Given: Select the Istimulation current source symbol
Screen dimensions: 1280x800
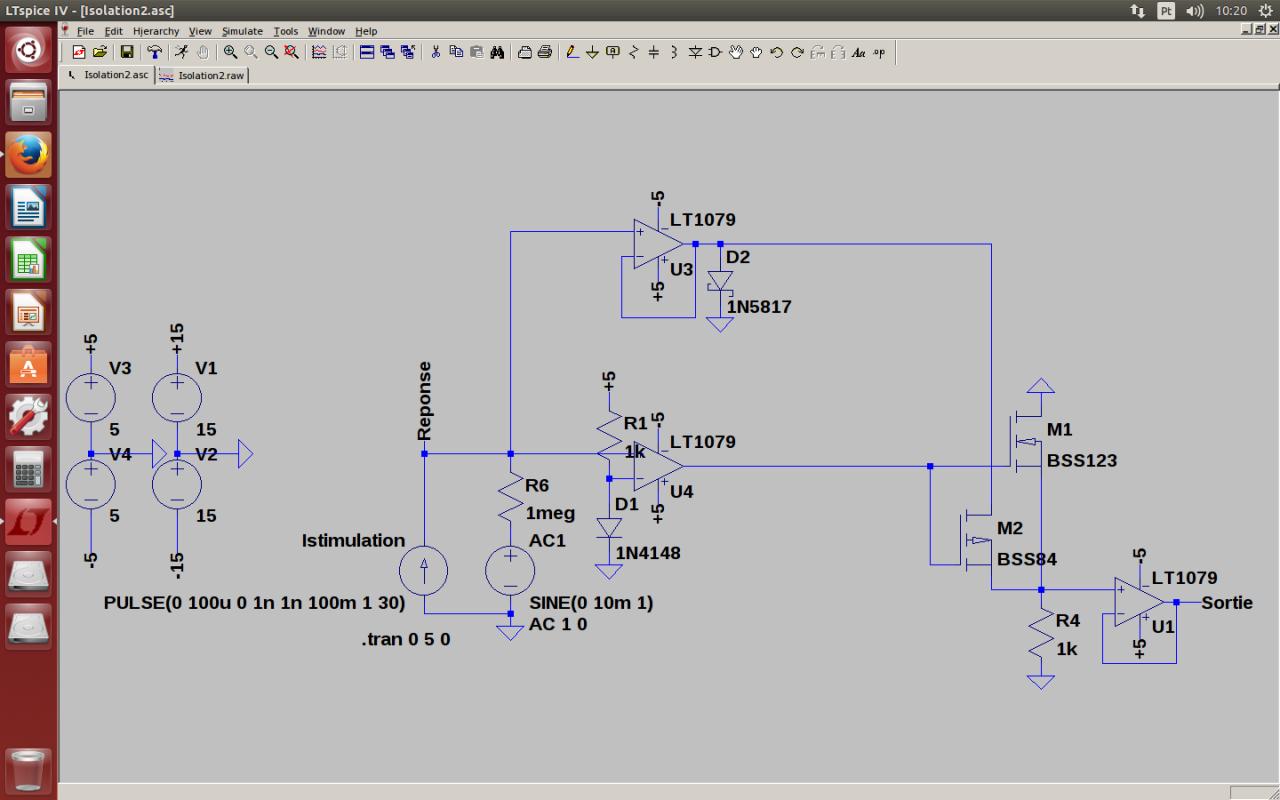Looking at the screenshot, I should [424, 571].
